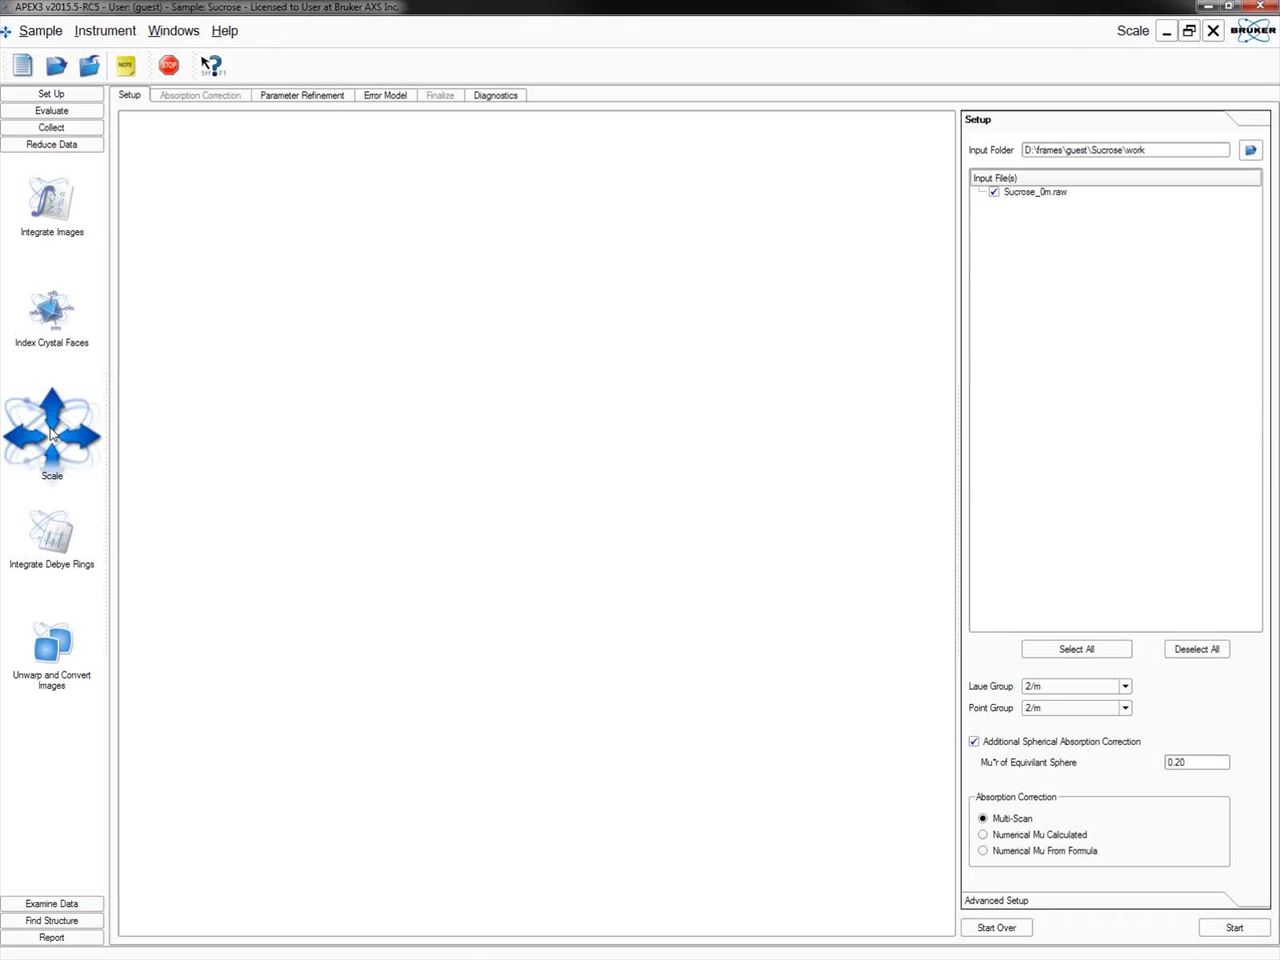This screenshot has height=960, width=1280.
Task: Activate the What's This help cursor icon
Action: coord(212,66)
